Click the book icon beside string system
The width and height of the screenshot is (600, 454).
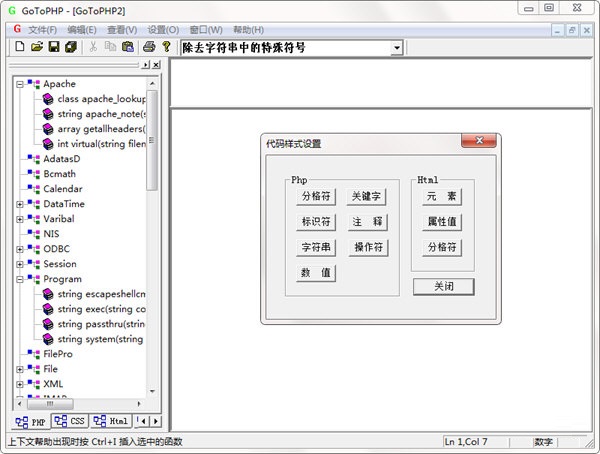[48, 339]
